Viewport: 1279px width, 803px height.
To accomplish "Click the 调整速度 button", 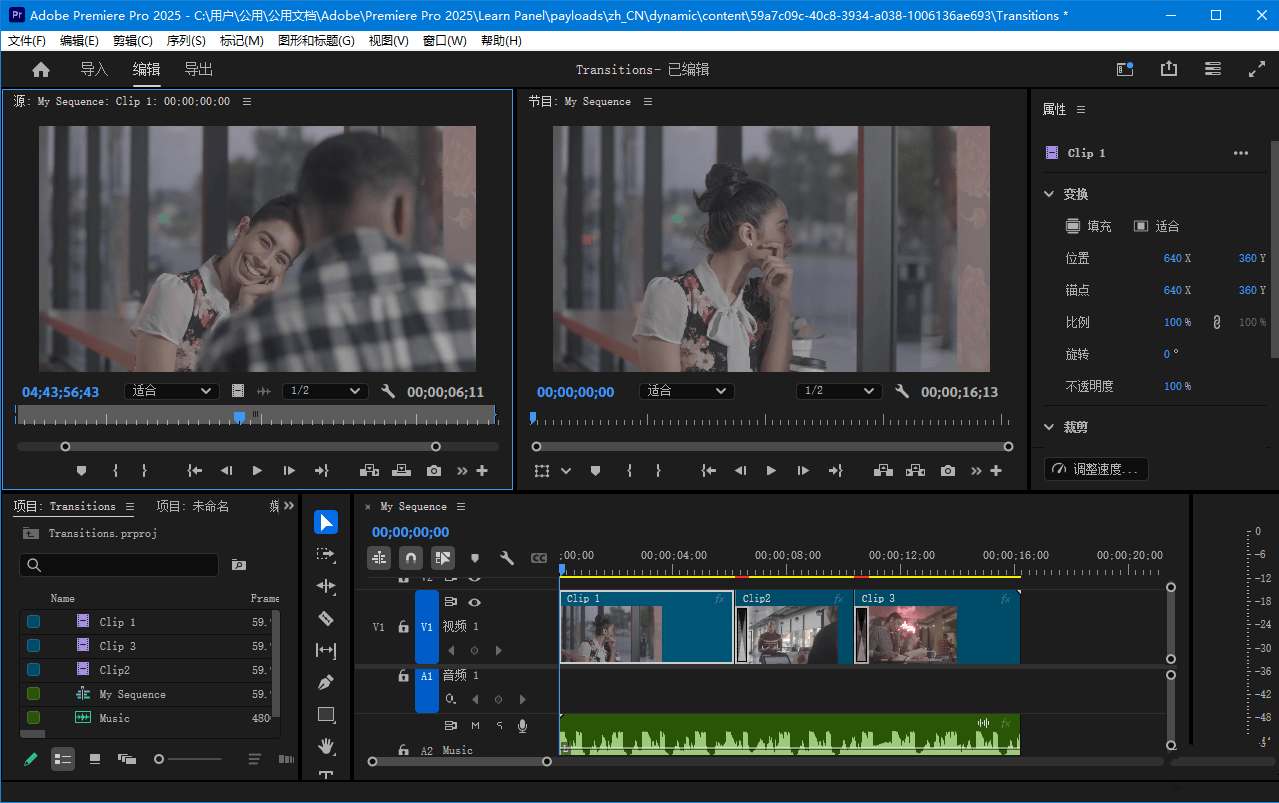I will [1096, 469].
